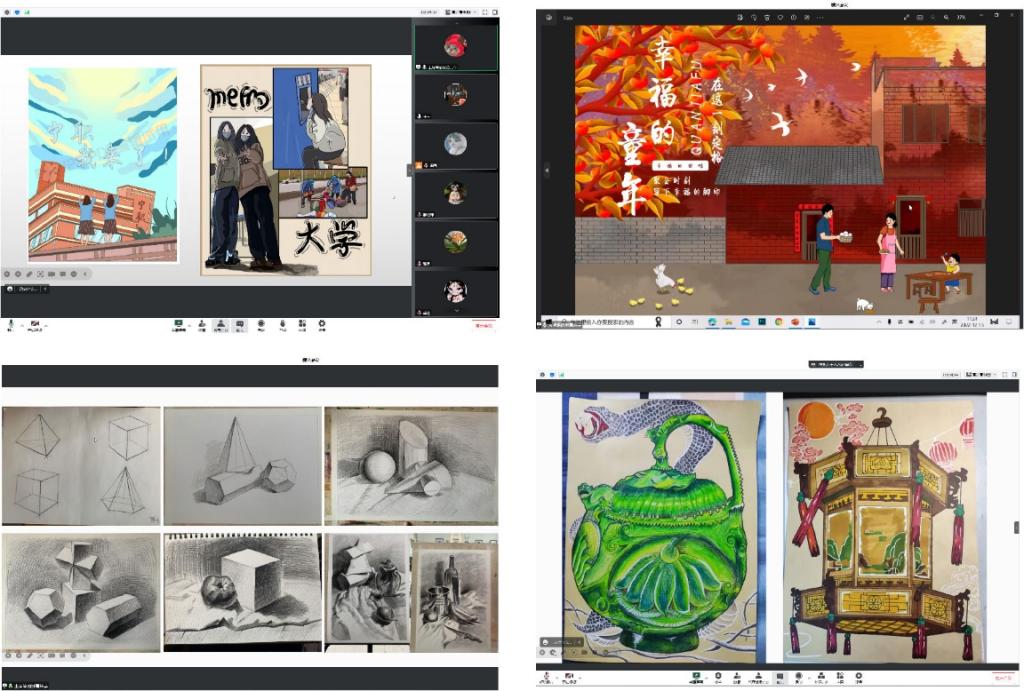Toggle camera video in top-left meeting window
The image size is (1024, 691).
(36, 324)
